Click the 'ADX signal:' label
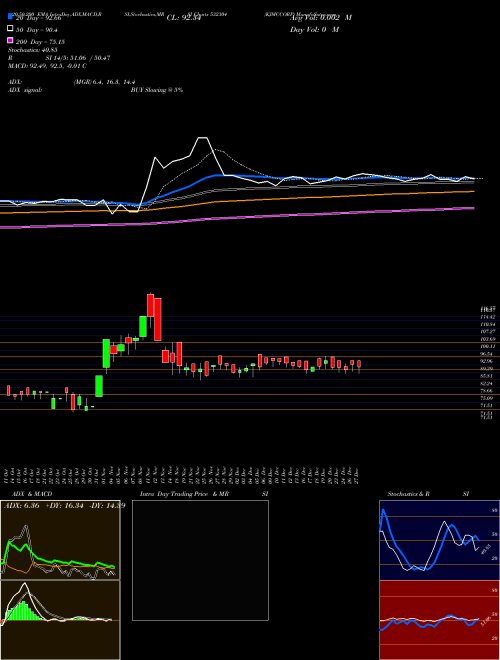The image size is (500, 660). (25, 90)
